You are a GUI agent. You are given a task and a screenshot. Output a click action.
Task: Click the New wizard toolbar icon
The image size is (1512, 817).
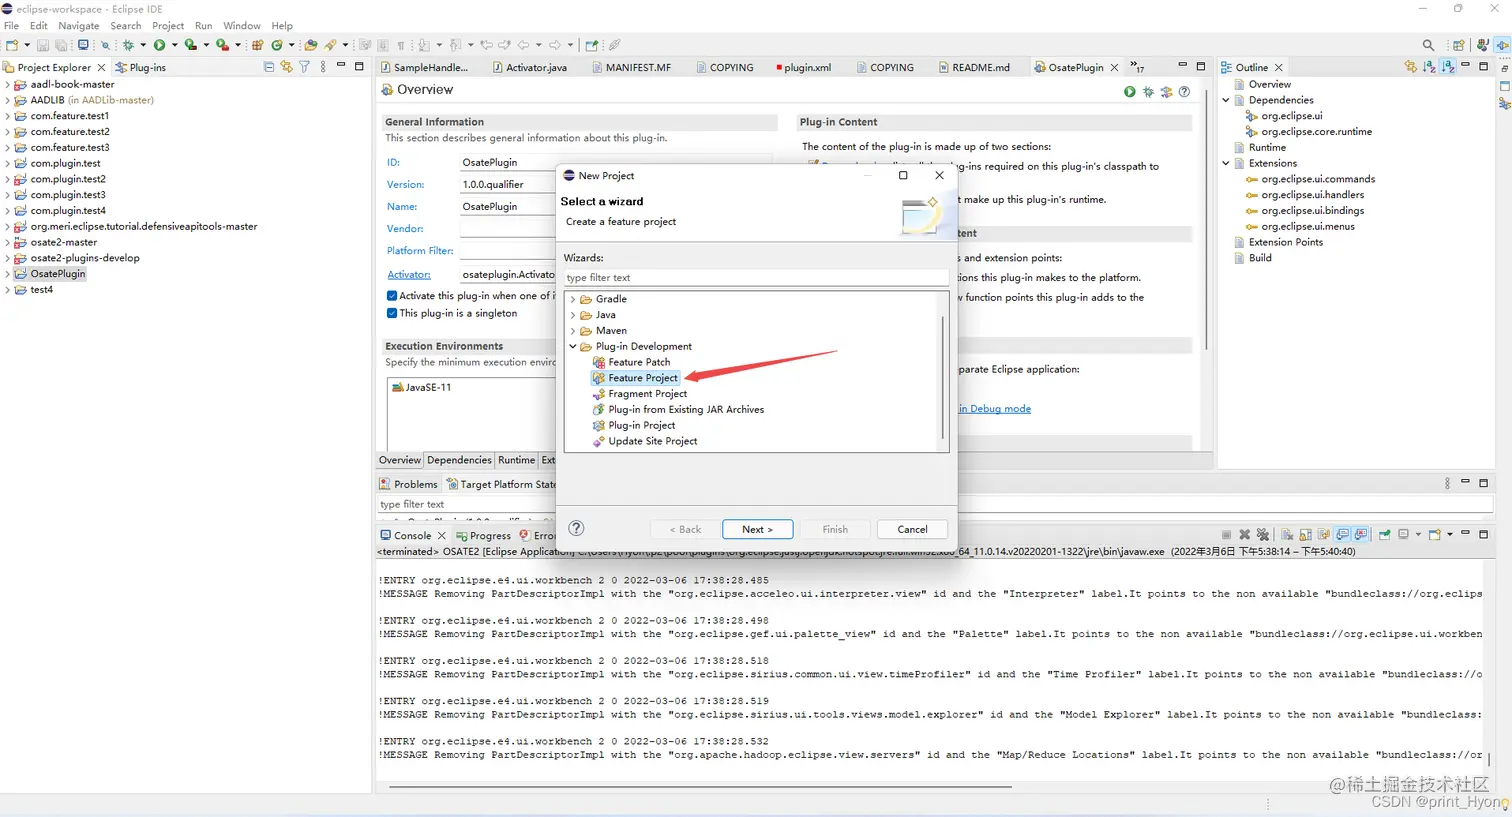12,45
